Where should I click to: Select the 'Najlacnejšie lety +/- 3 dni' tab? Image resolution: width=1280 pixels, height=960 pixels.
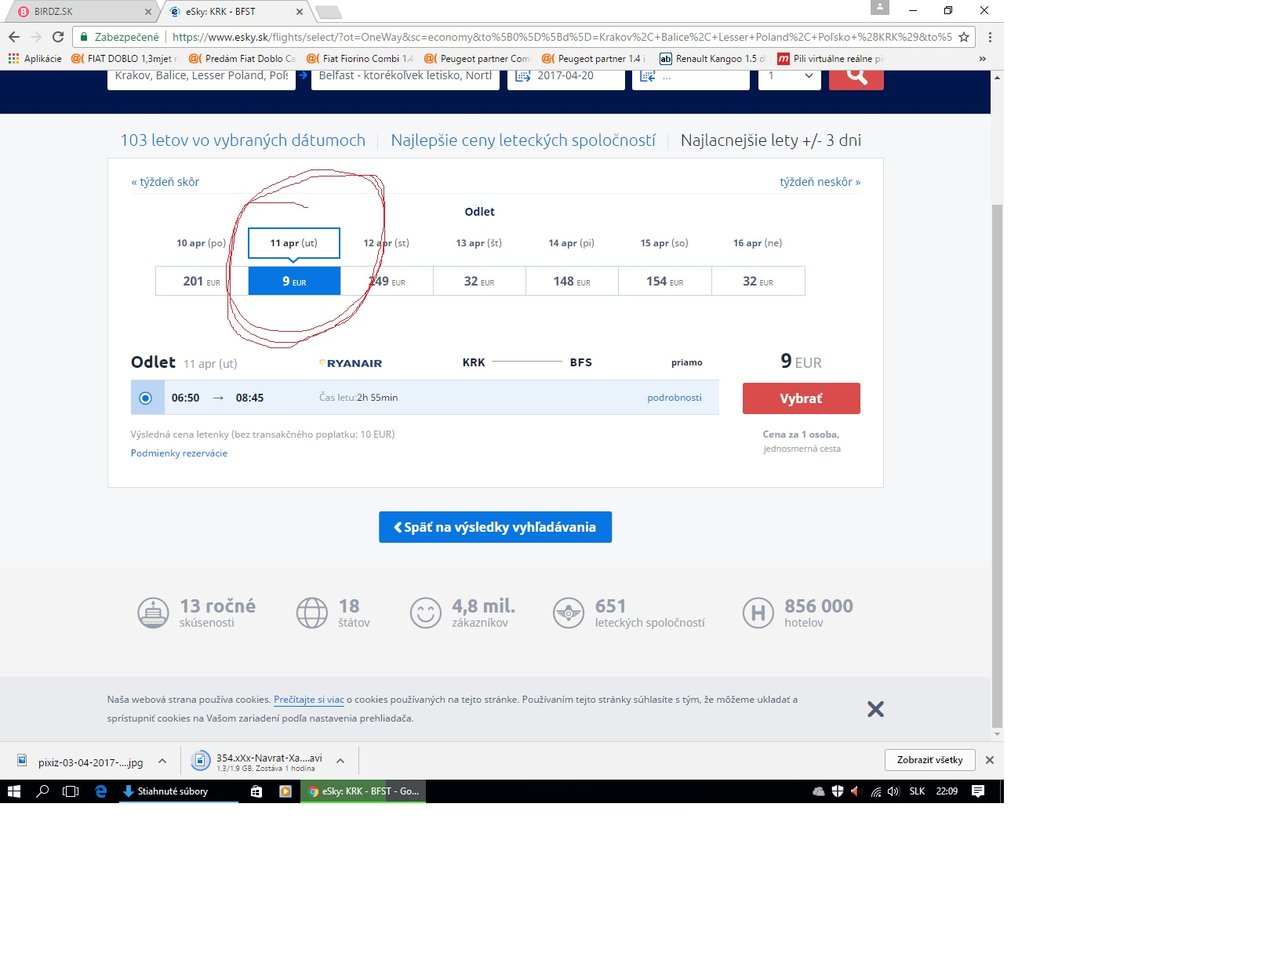pos(771,140)
